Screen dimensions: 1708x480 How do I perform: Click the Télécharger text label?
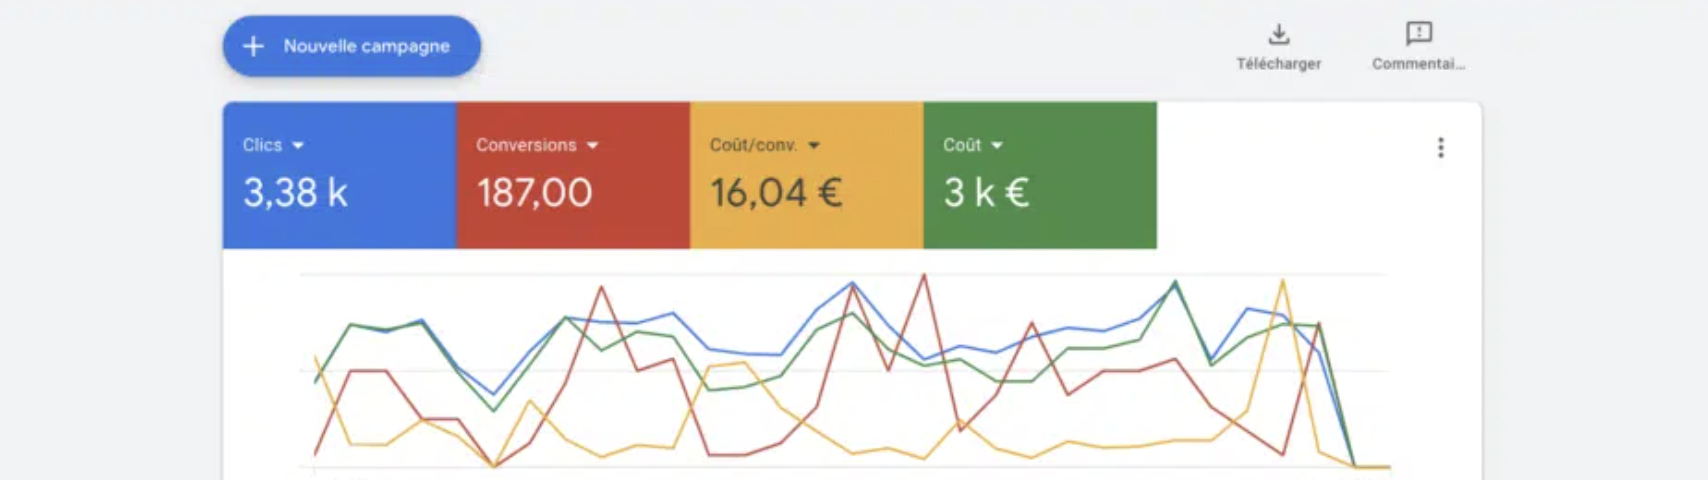[x=1278, y=64]
